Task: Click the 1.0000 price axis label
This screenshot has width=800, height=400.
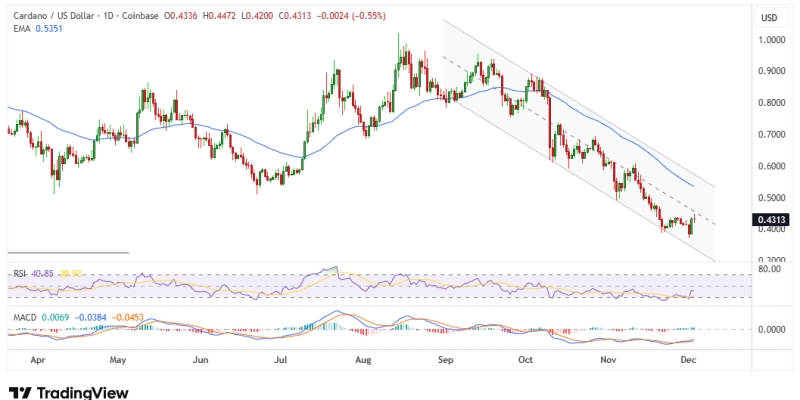Action: [x=772, y=40]
